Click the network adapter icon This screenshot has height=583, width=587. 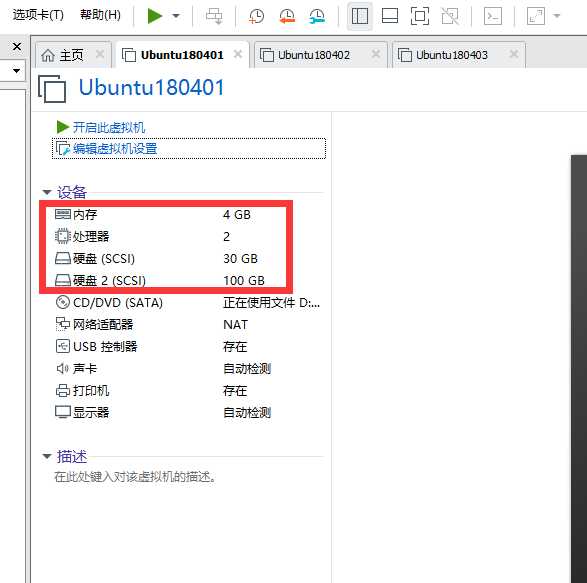pyautogui.click(x=63, y=324)
